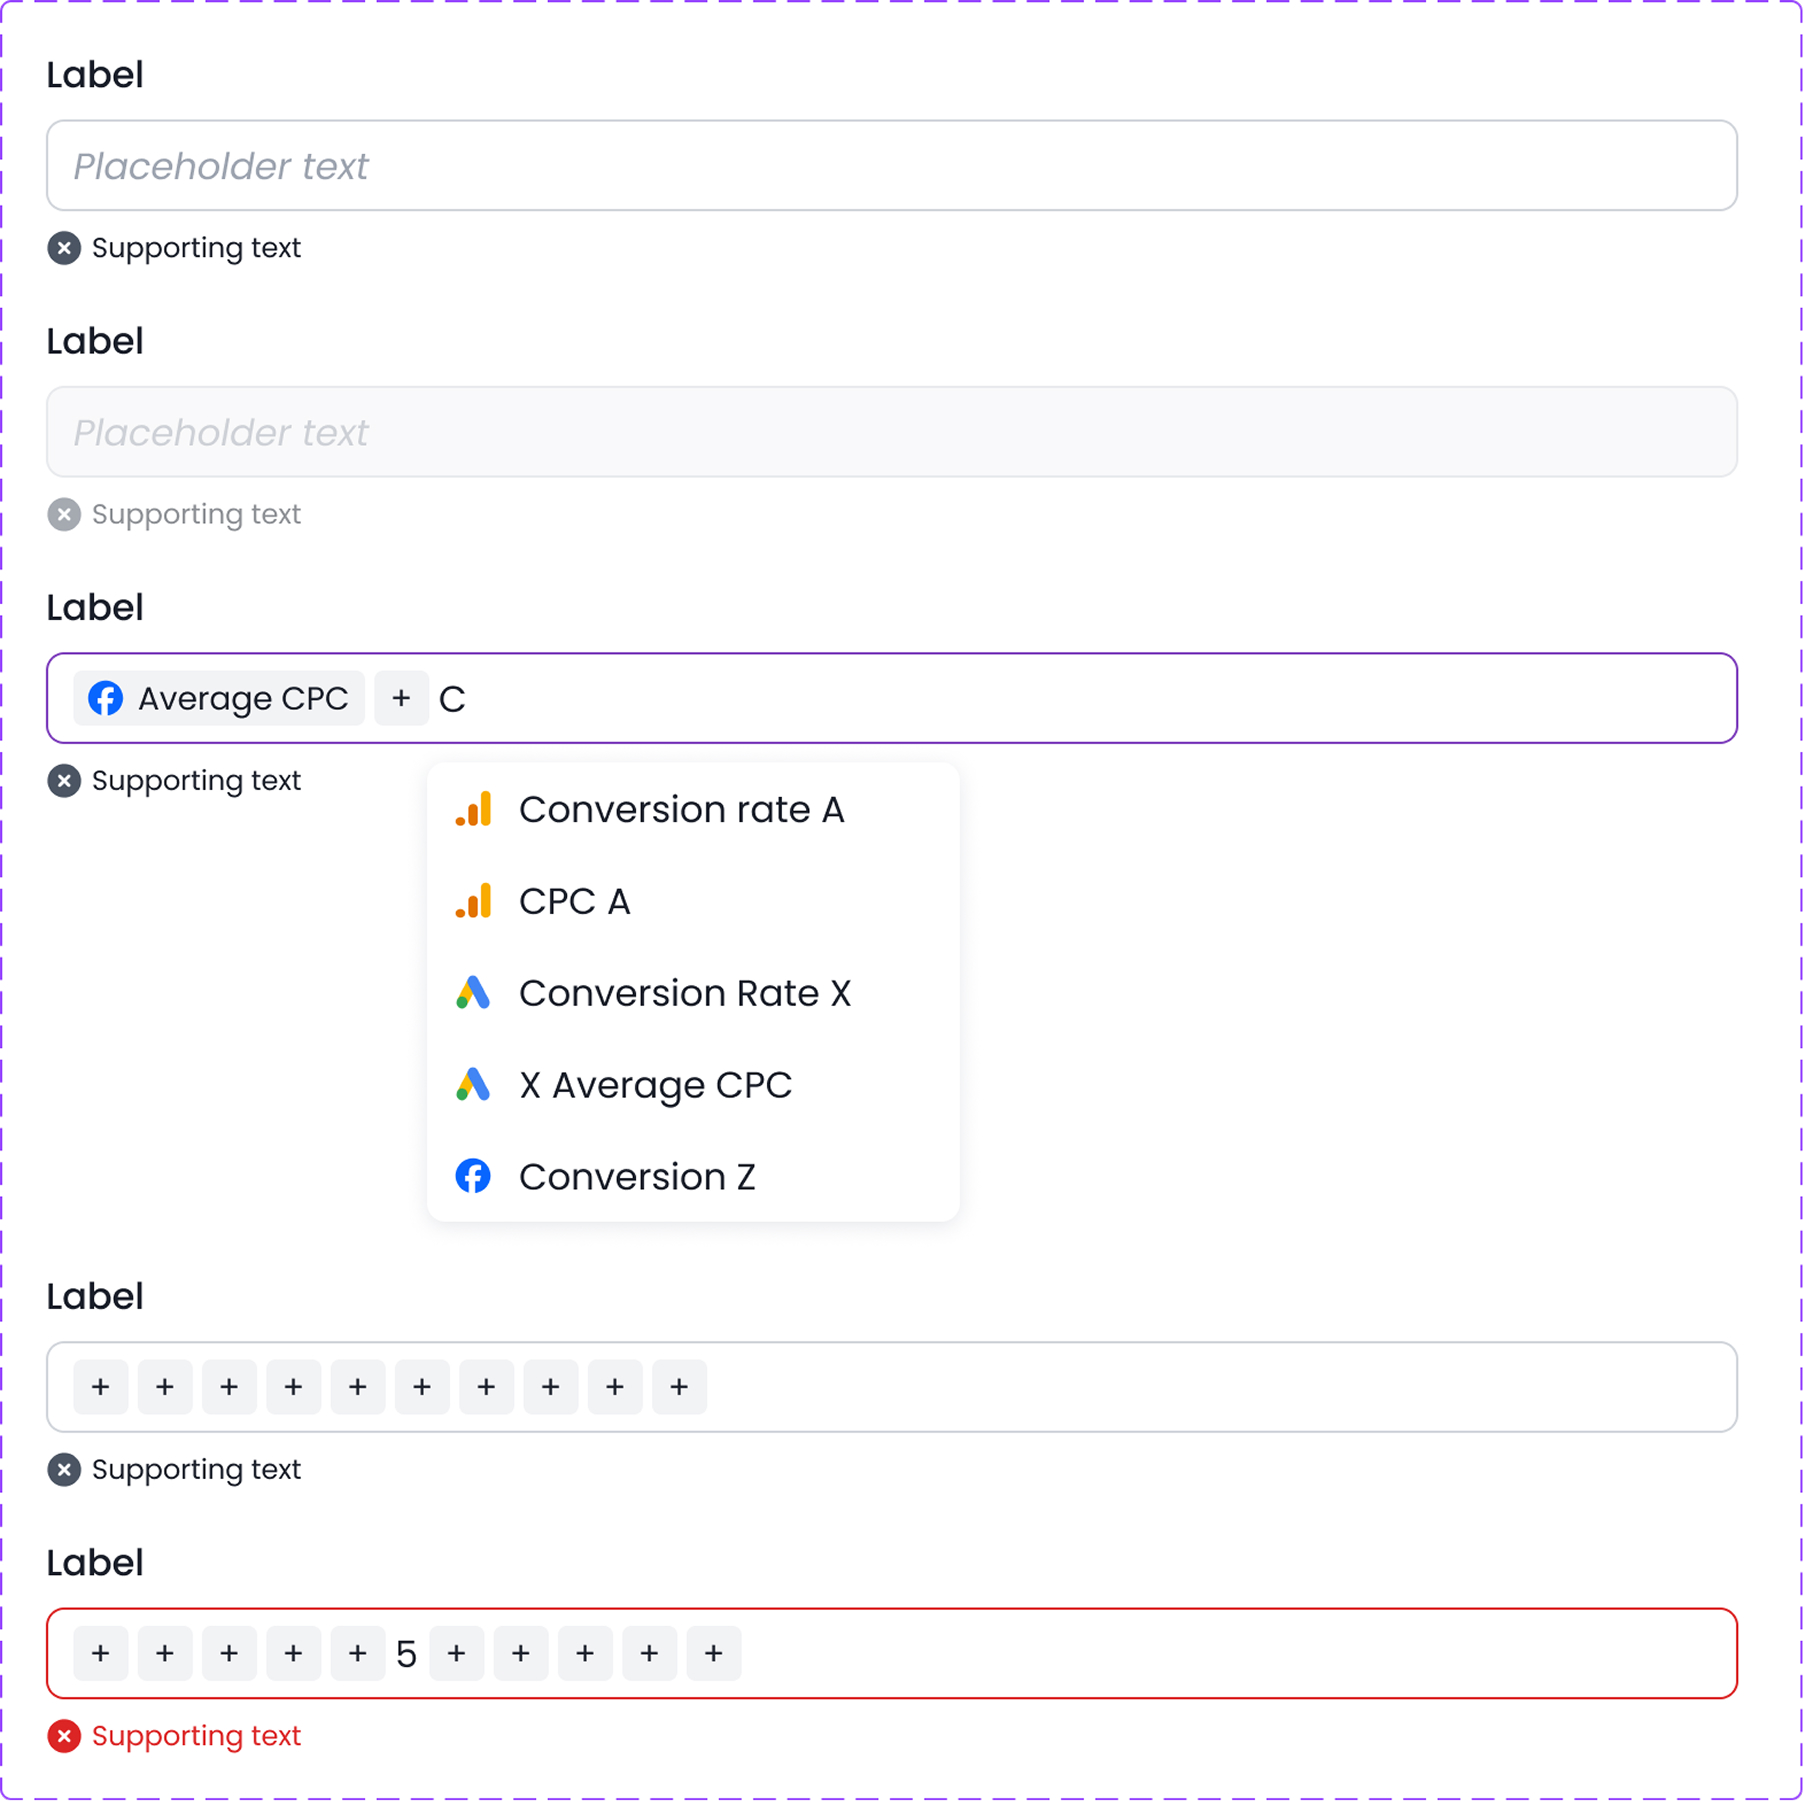Dismiss supporting text below the Average CPC field
This screenshot has height=1801, width=1803.
[x=64, y=781]
